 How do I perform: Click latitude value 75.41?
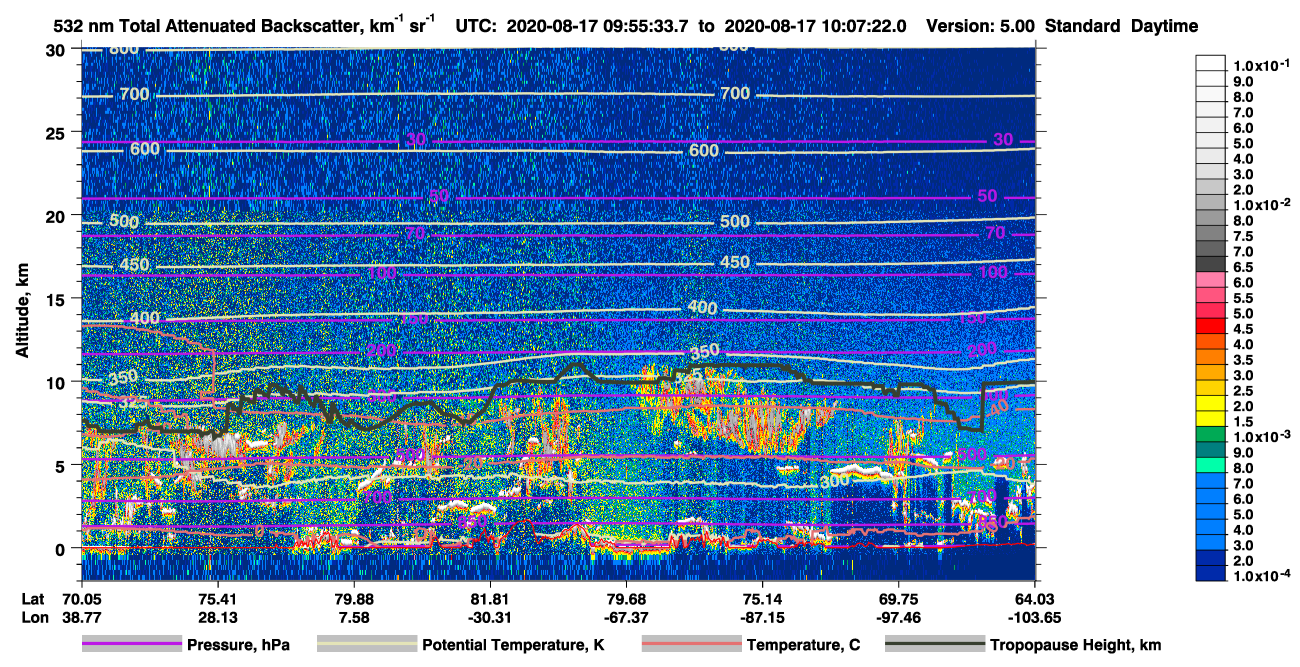click(217, 598)
